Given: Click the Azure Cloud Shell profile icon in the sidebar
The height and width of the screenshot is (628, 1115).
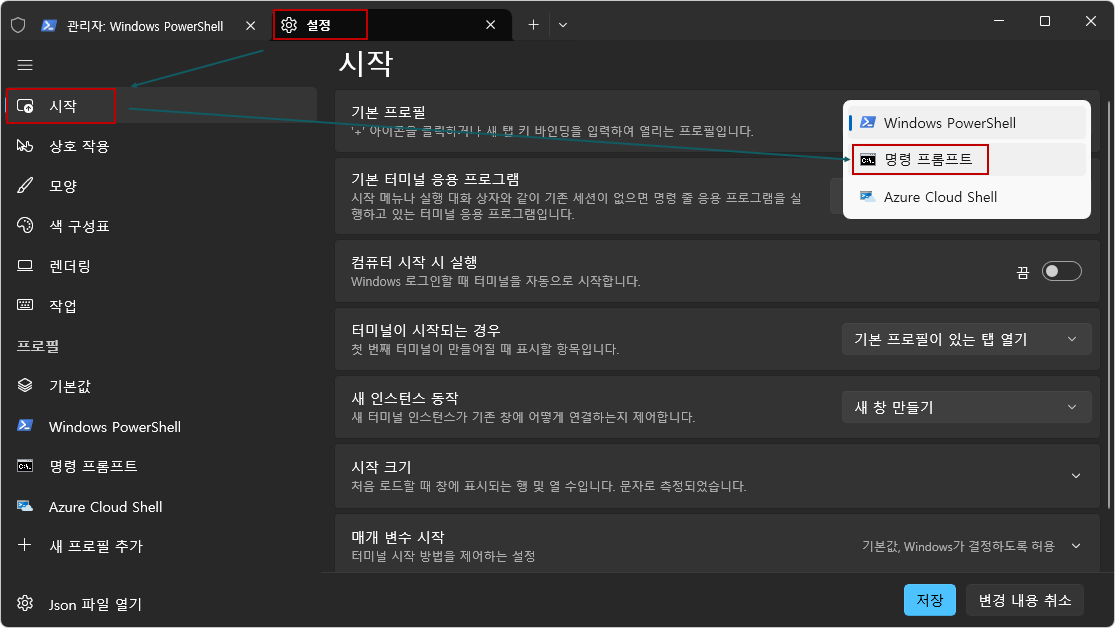Looking at the screenshot, I should [x=25, y=506].
